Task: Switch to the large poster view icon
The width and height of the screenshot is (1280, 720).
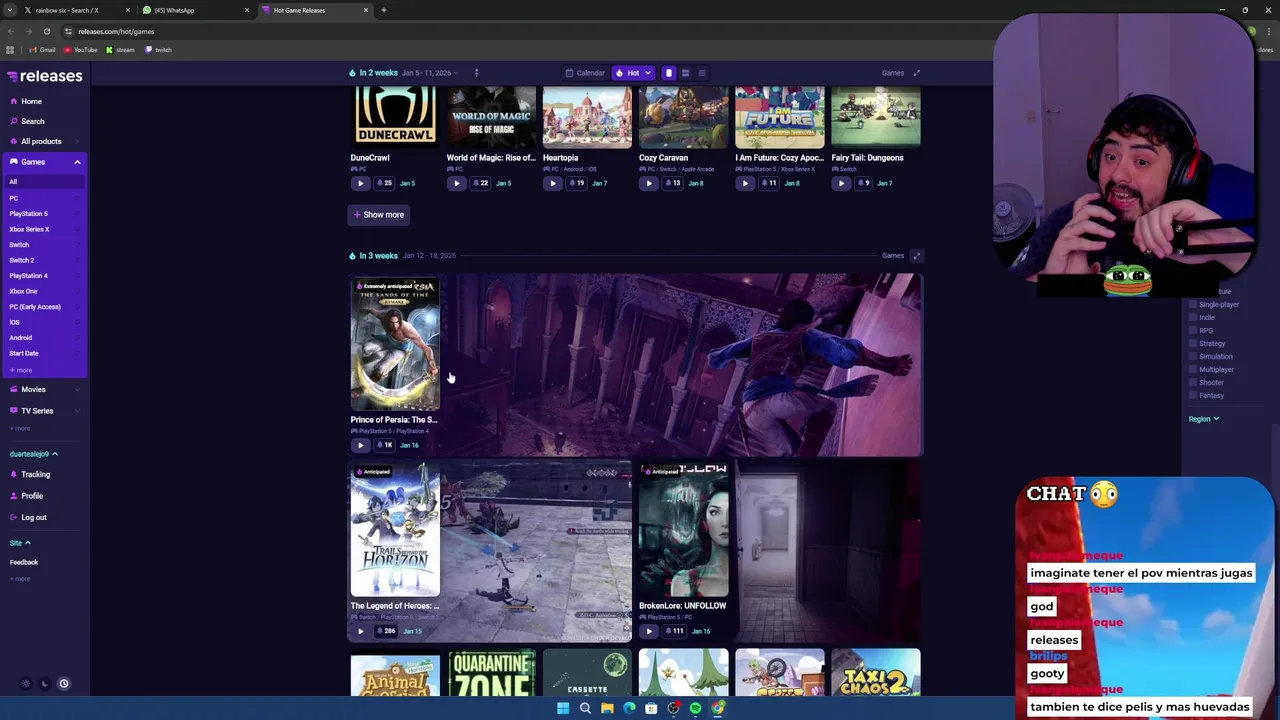Action: coord(669,73)
